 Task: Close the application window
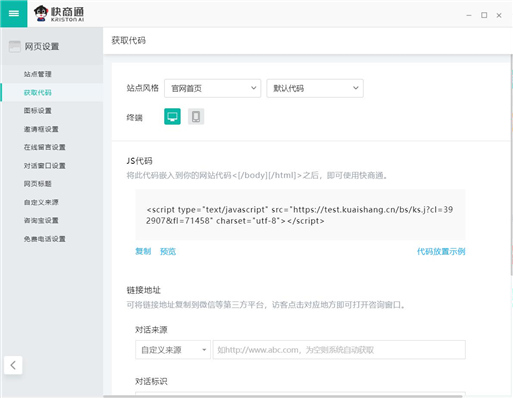coord(499,15)
